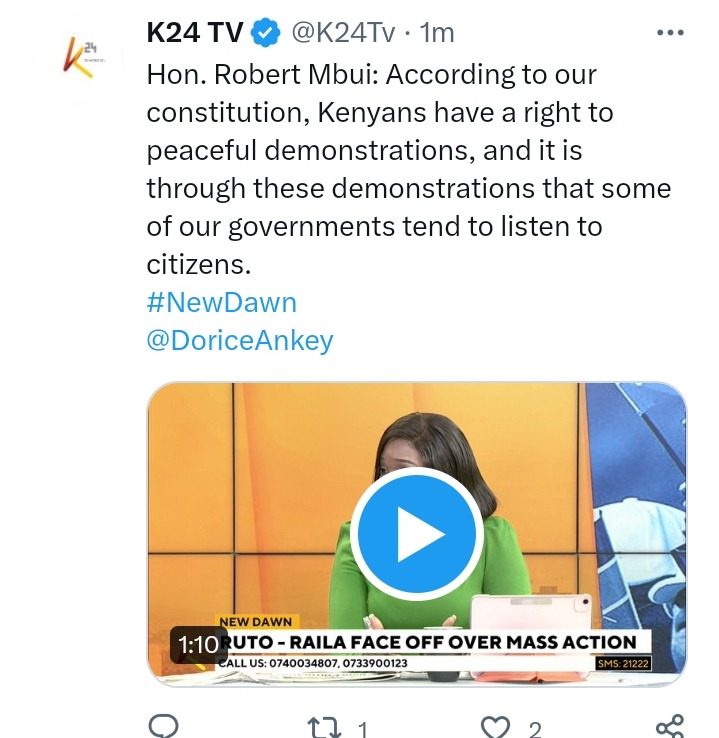Screen dimensions: 719x738
Task: Play the video with the blue play button
Action: tap(416, 533)
